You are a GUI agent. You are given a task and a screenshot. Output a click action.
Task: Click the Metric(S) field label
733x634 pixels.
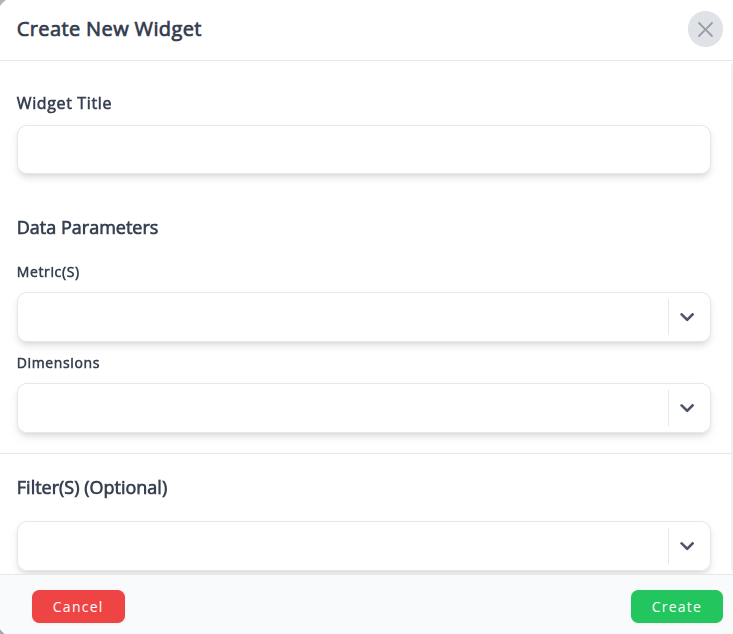pos(48,272)
